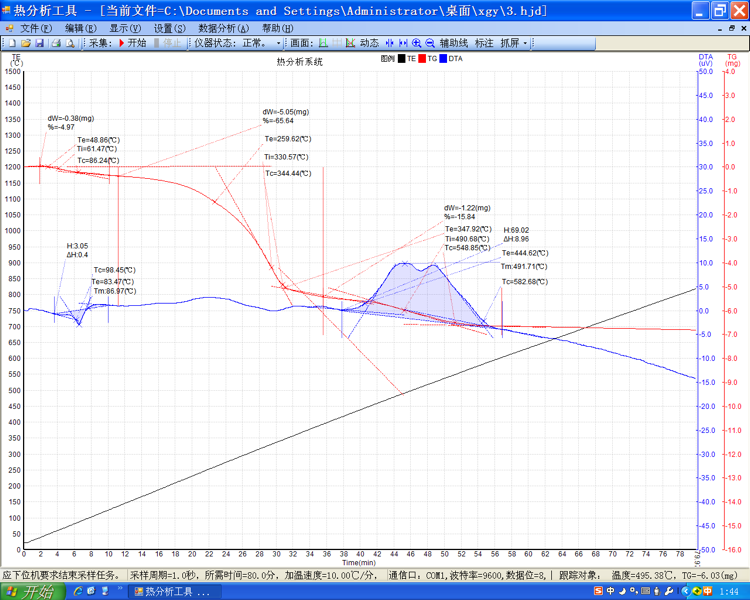750x600 pixels.
Task: Click the Time(min) axis label
Action: [359, 563]
